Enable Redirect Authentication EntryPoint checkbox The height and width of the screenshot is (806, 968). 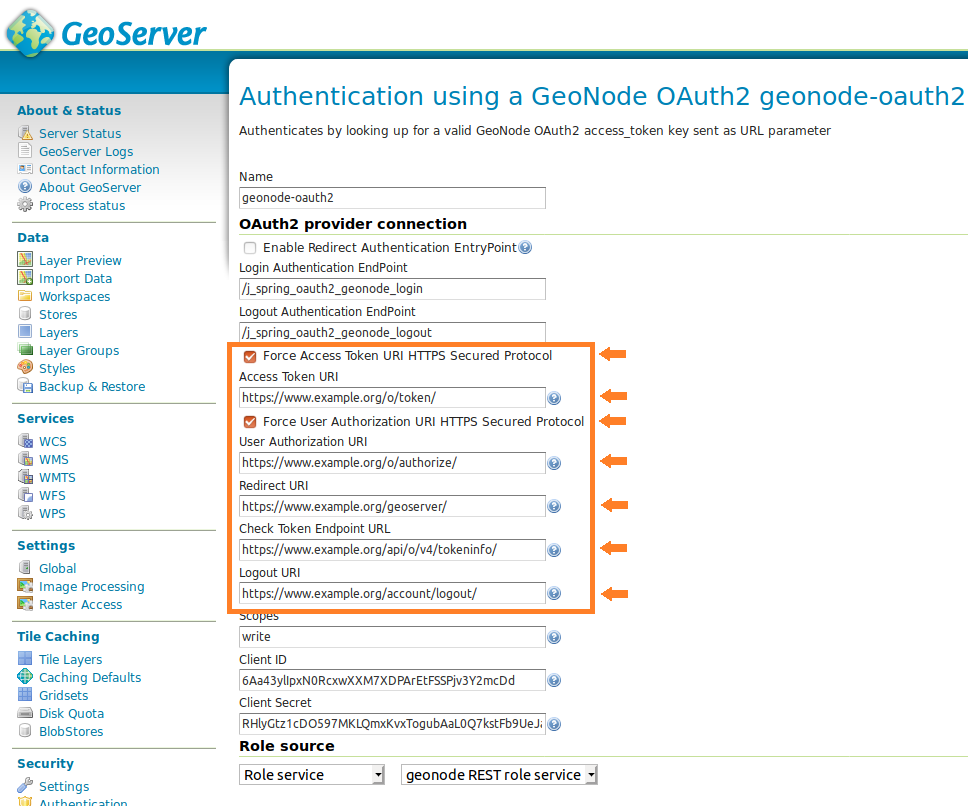(250, 248)
